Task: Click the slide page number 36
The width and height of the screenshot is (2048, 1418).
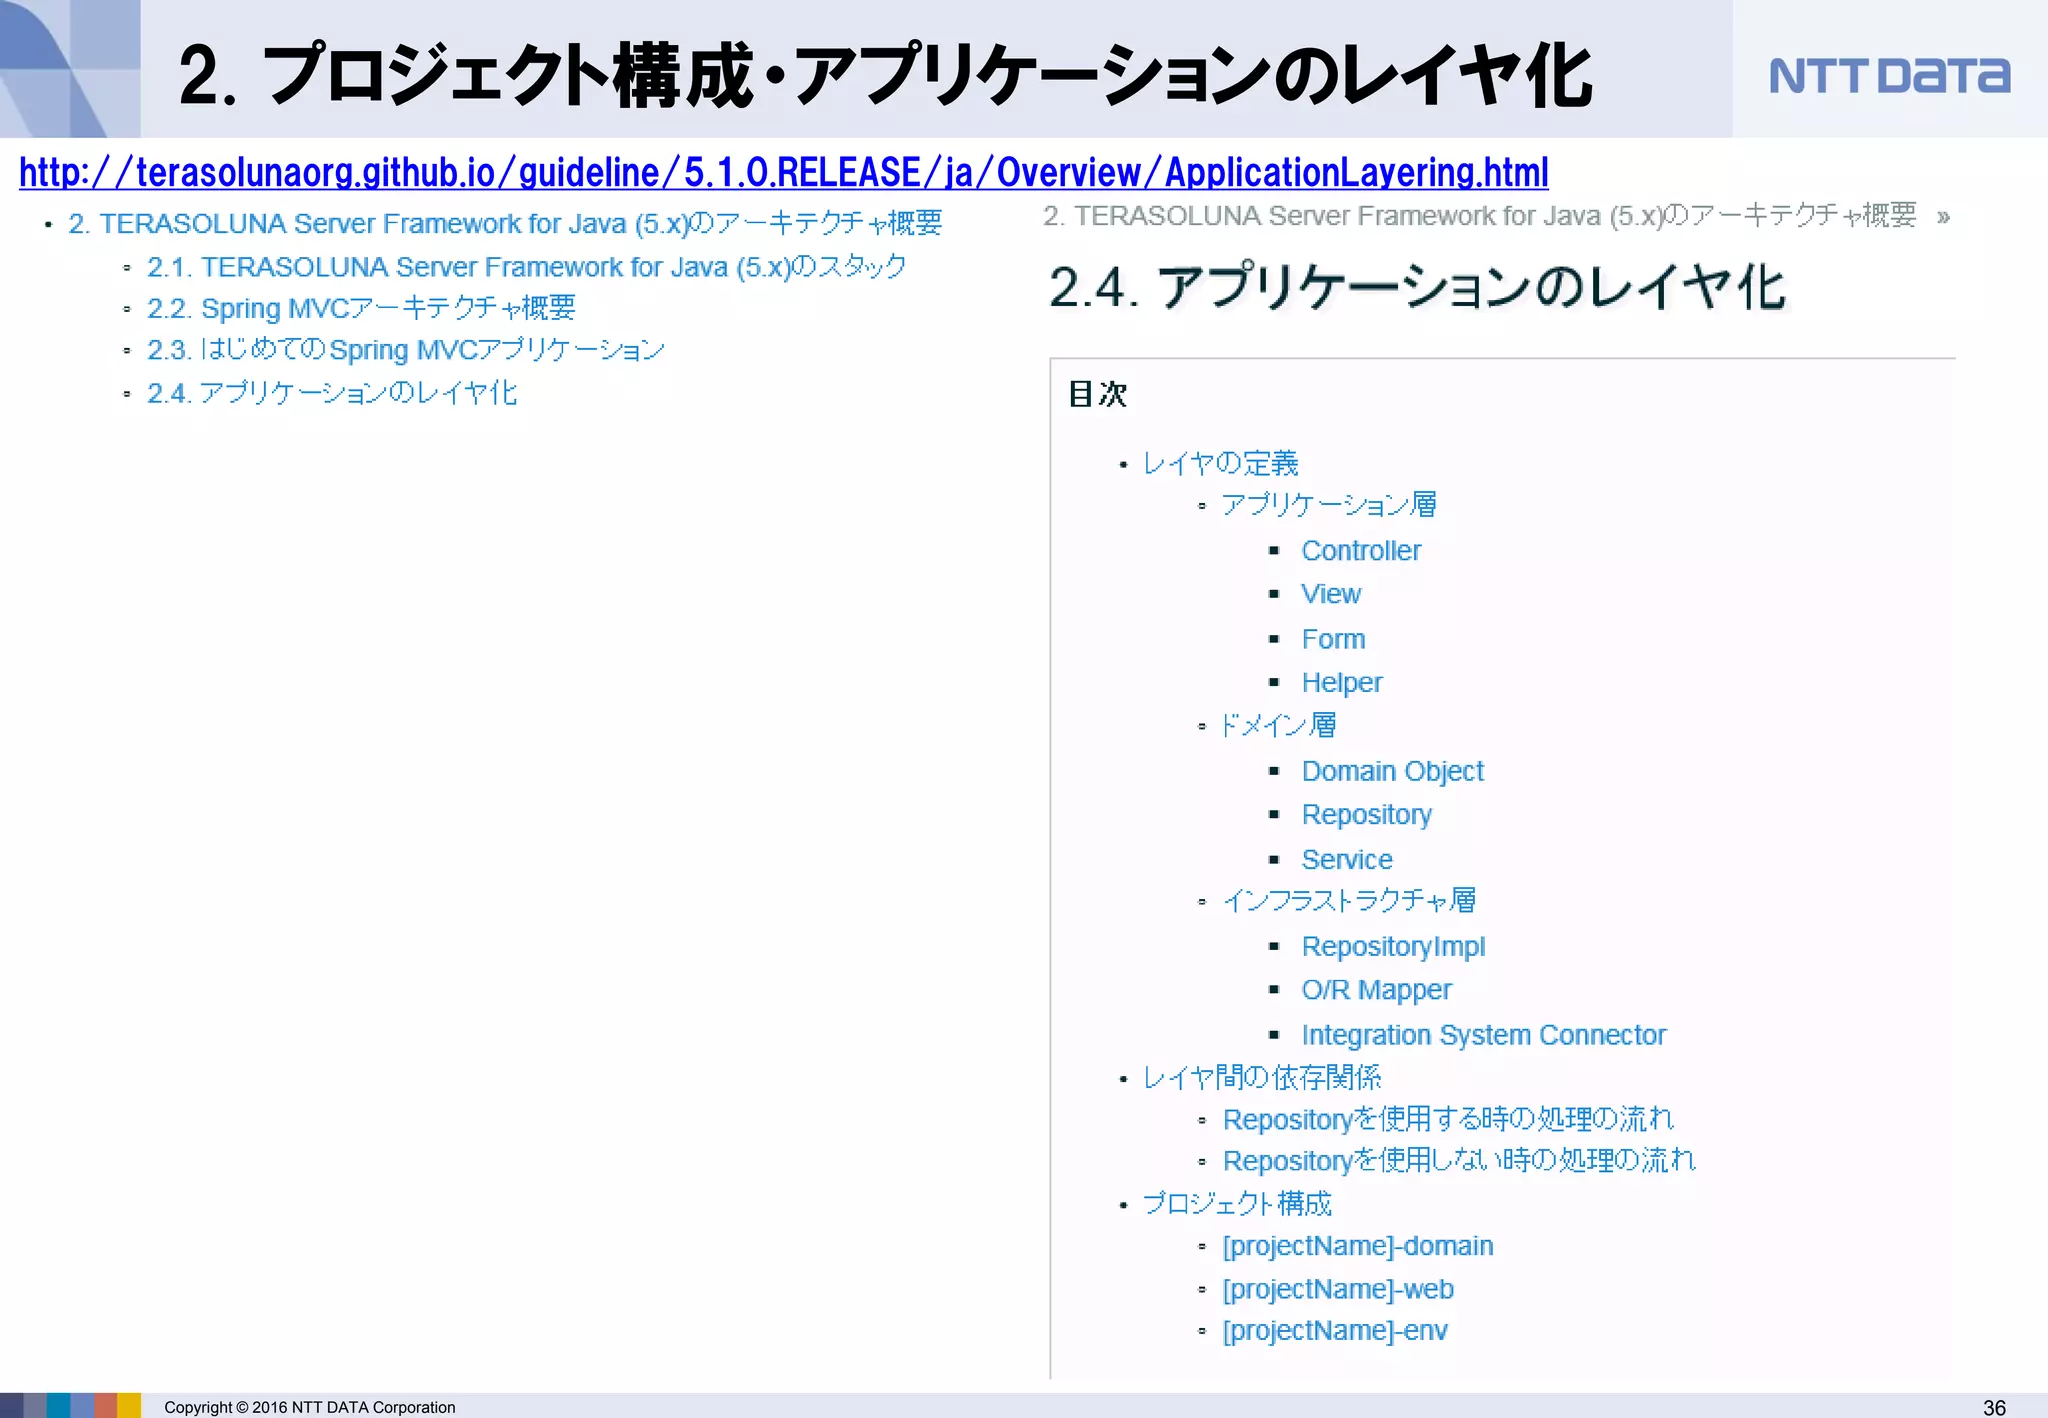Action: pos(1994,1407)
